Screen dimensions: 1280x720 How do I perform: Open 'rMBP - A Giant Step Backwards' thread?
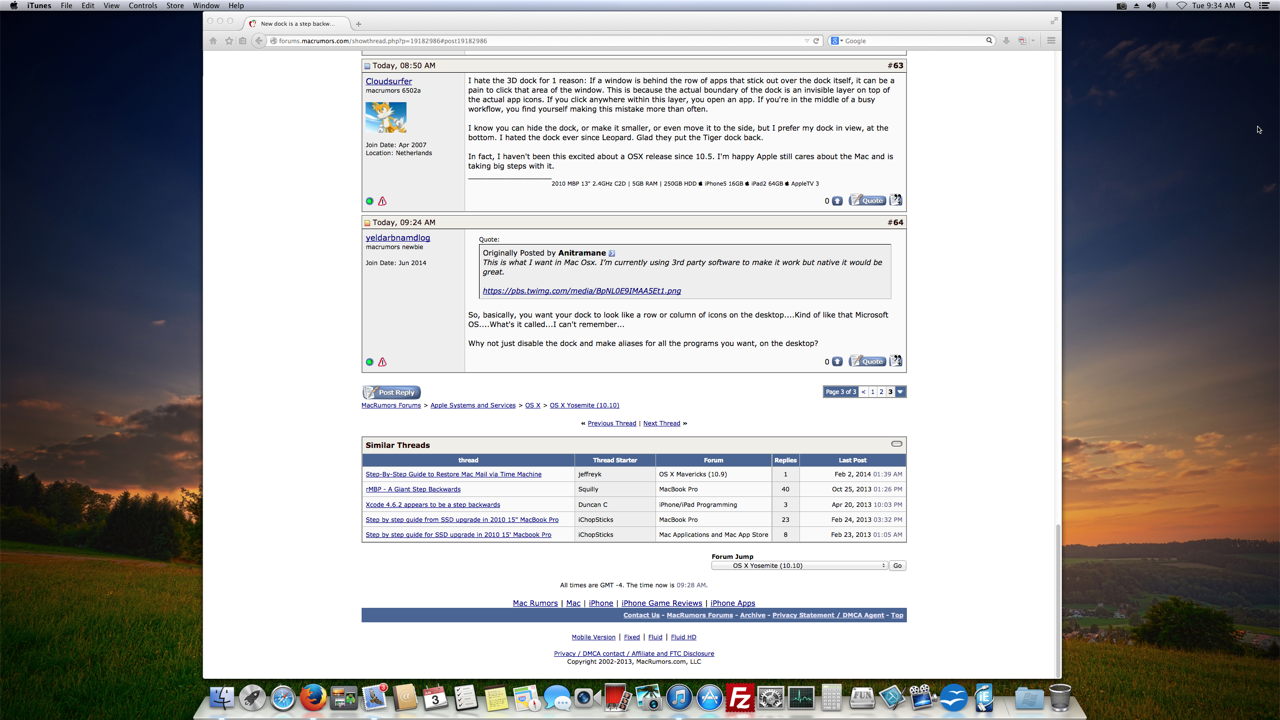tap(413, 489)
